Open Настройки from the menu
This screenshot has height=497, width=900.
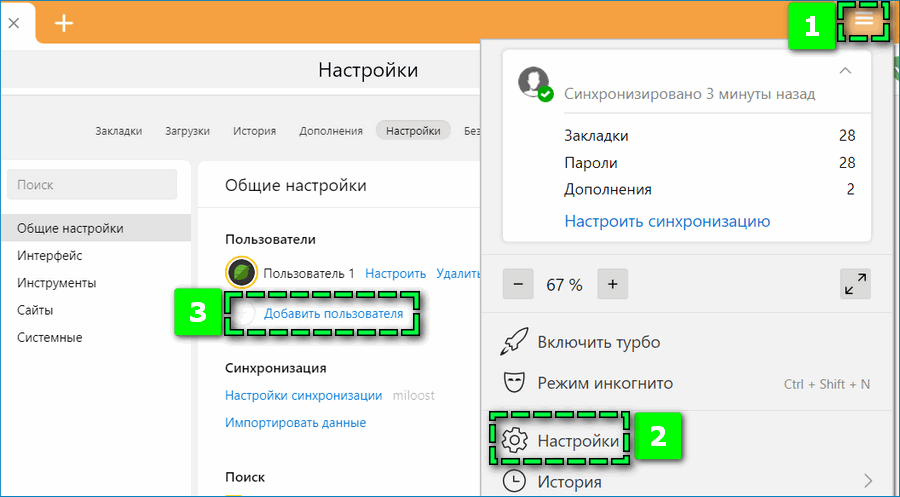pyautogui.click(x=578, y=441)
